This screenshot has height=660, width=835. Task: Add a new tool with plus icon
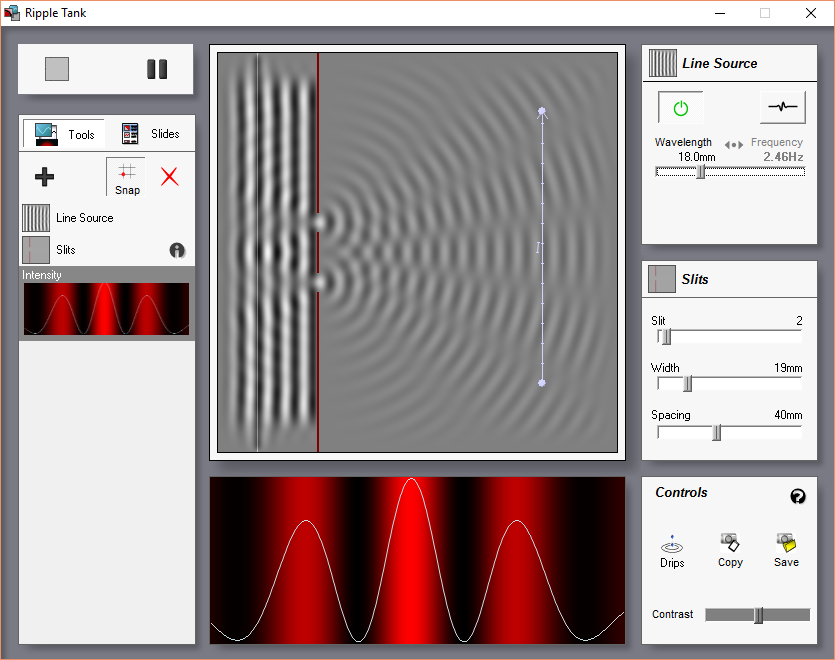pos(44,177)
